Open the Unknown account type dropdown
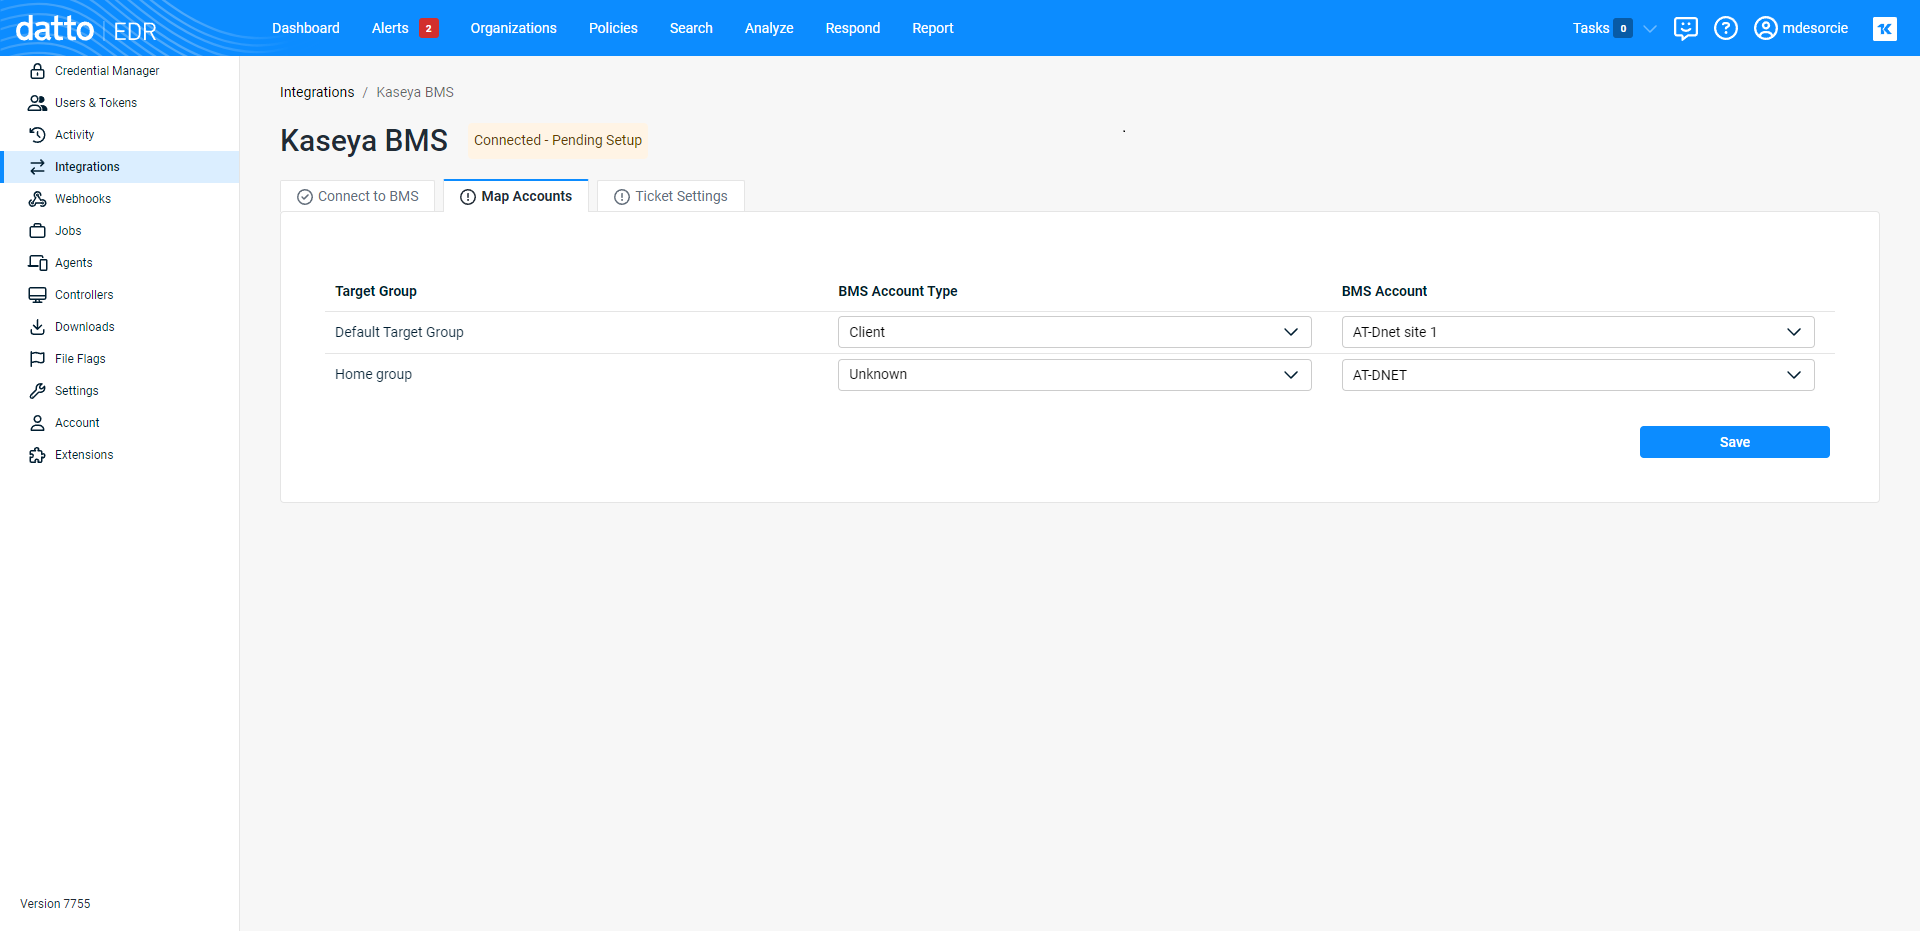Image resolution: width=1920 pixels, height=931 pixels. coord(1074,375)
